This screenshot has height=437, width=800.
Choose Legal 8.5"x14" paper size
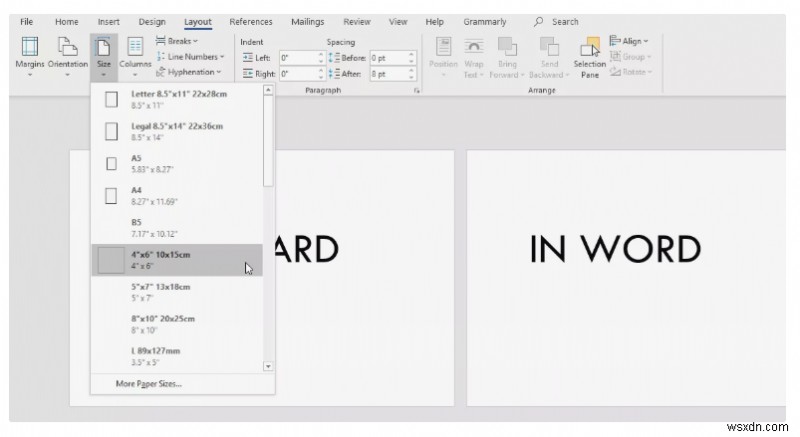tap(177, 132)
